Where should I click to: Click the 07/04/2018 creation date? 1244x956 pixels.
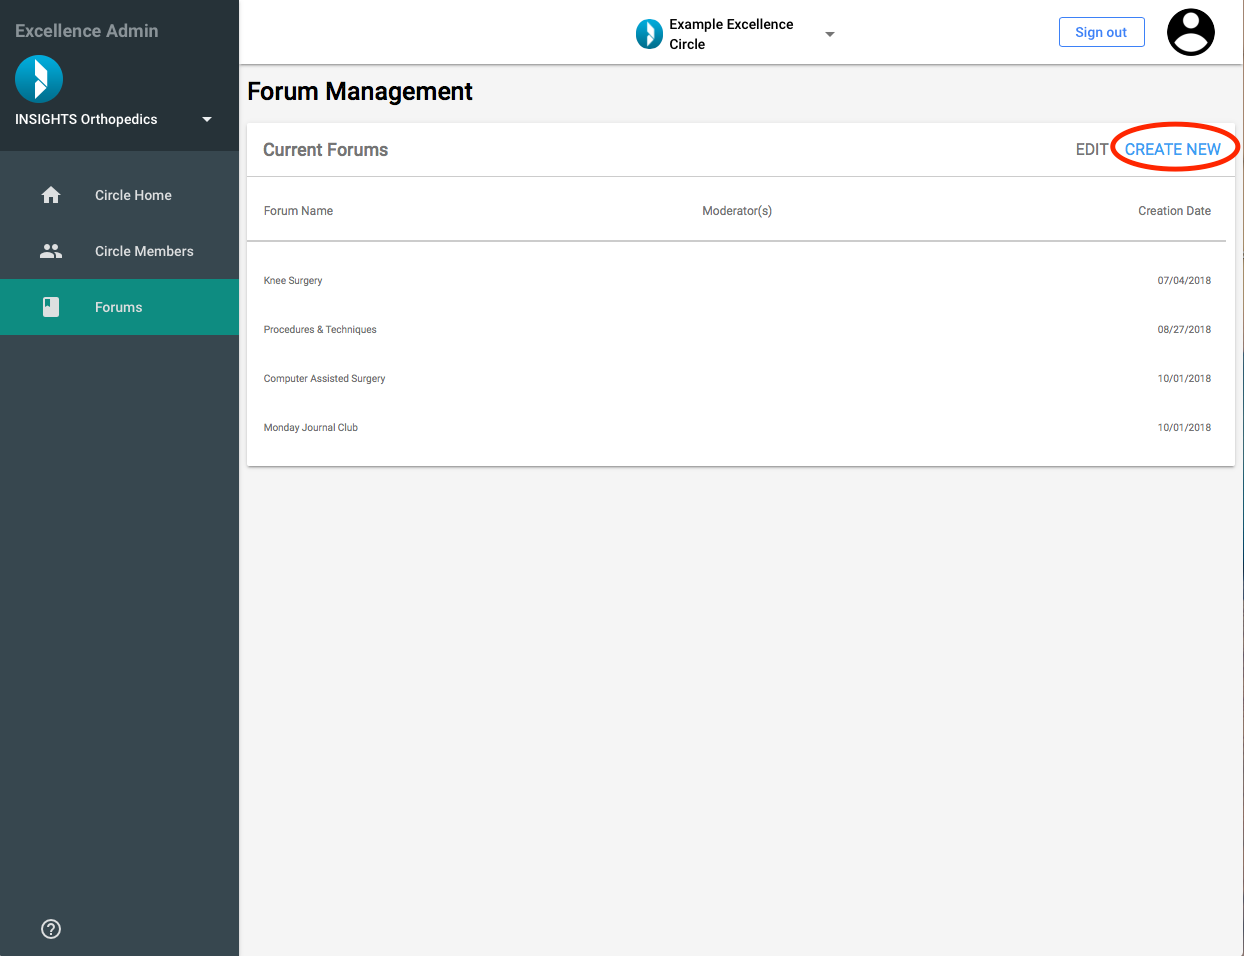(x=1184, y=280)
